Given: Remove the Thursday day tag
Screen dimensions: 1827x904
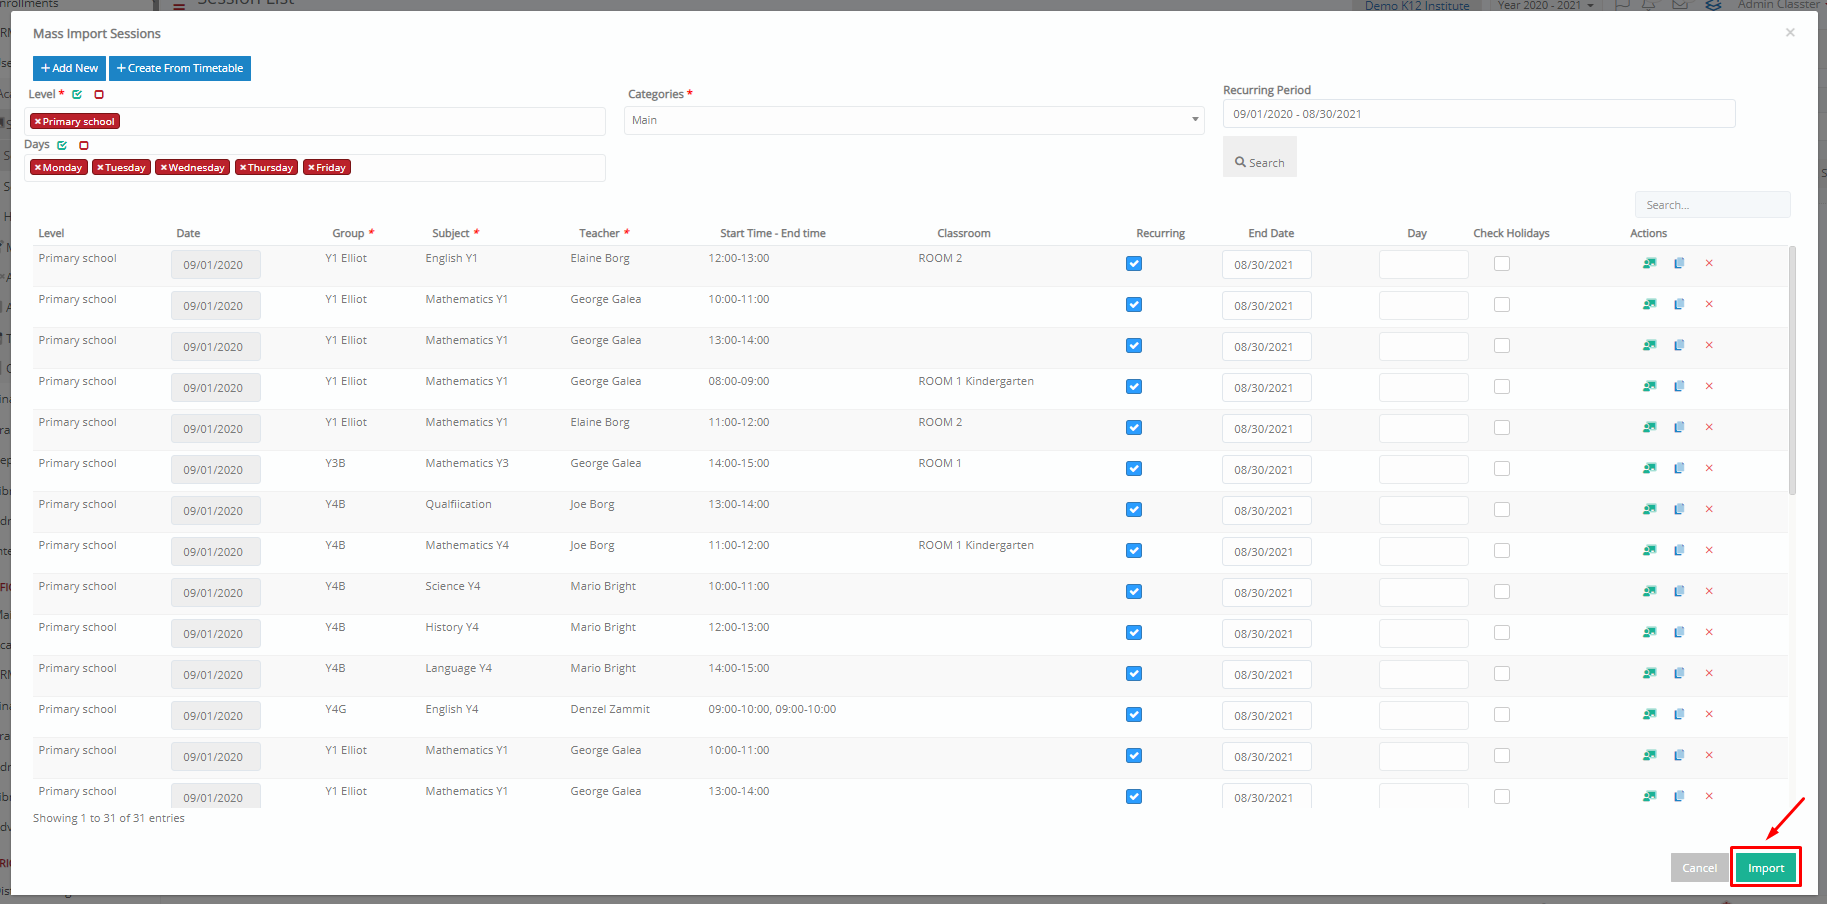Looking at the screenshot, I should click(243, 167).
